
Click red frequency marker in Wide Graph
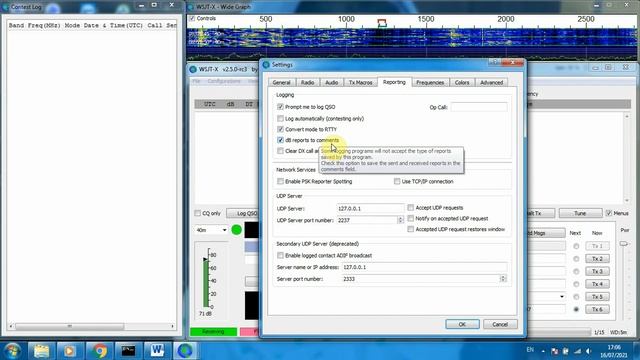coord(382,23)
